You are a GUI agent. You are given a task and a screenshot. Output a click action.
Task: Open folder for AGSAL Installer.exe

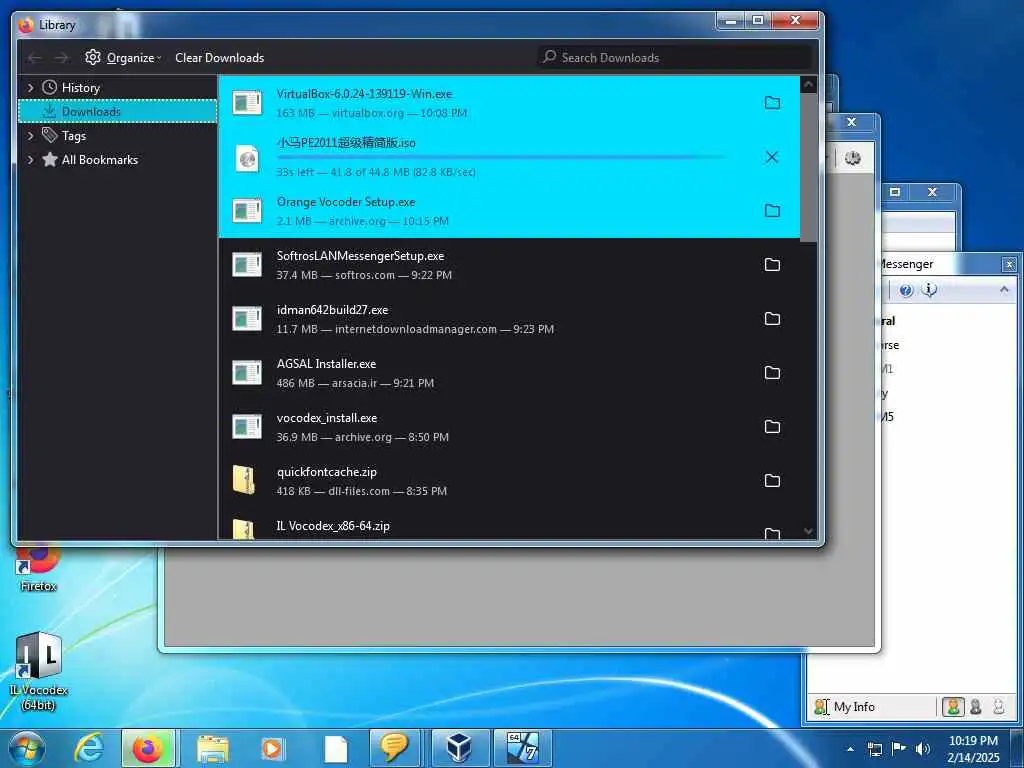click(772, 372)
